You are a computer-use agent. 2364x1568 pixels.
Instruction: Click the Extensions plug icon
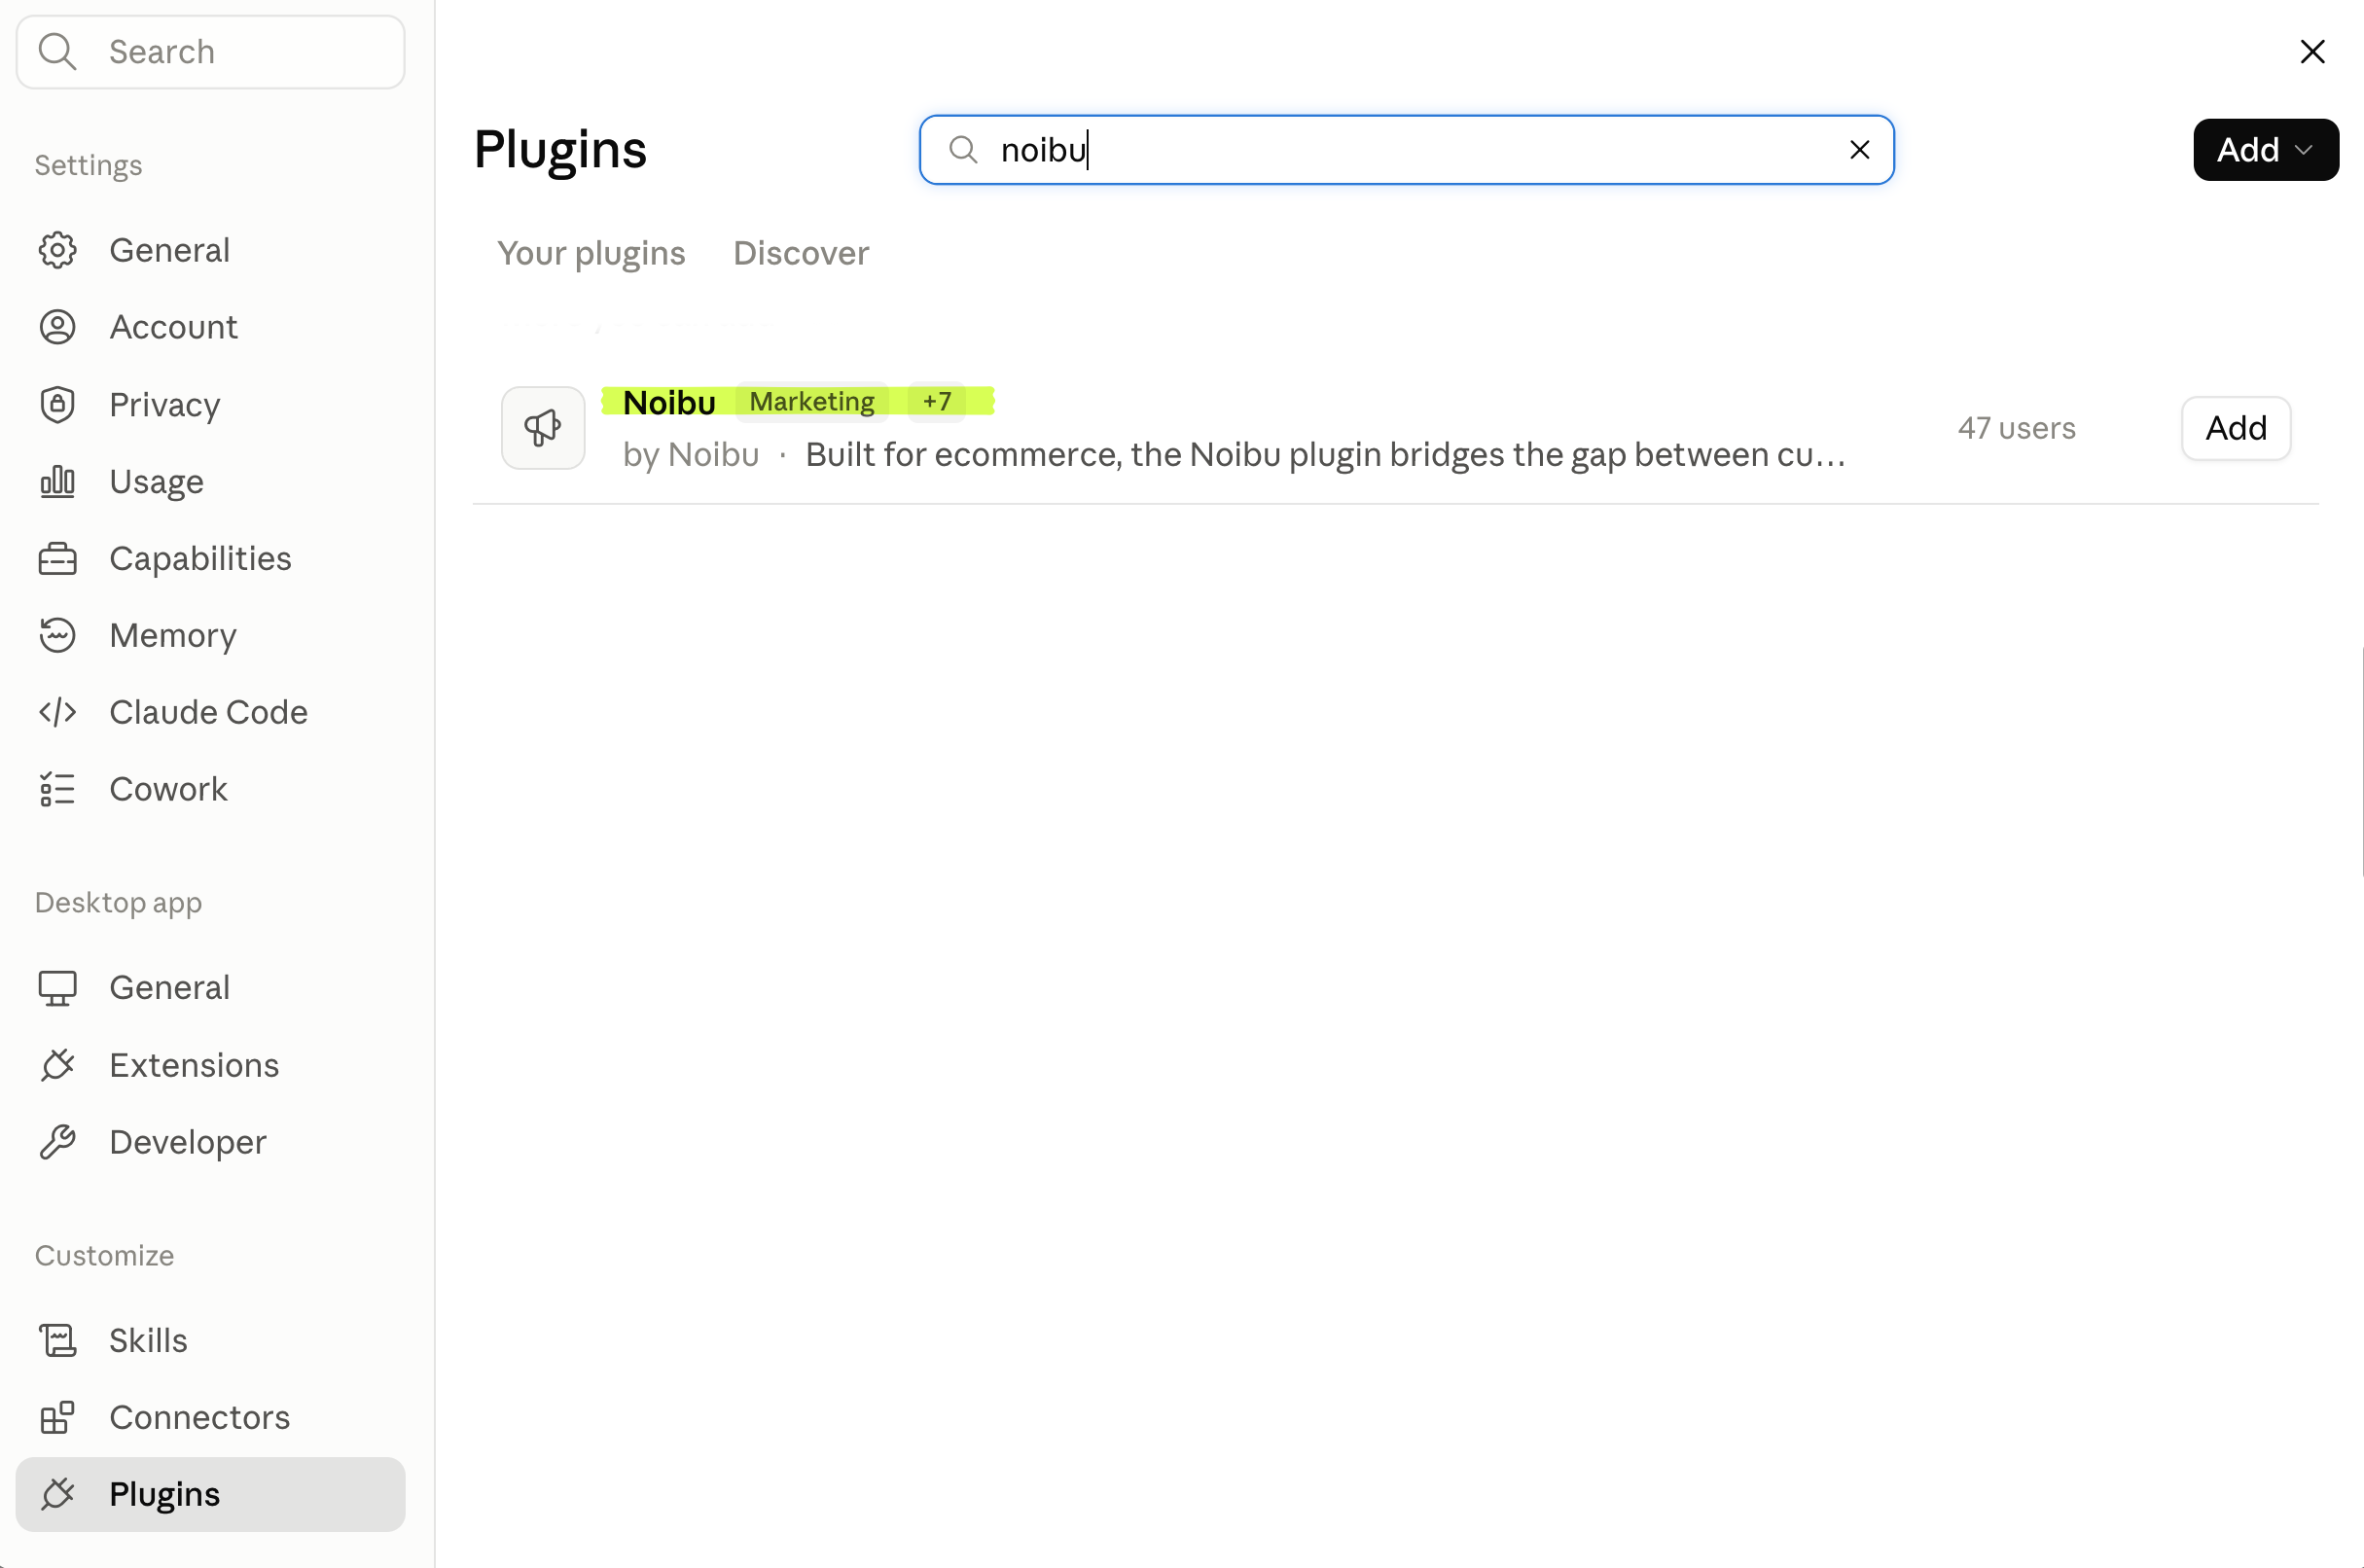coord(58,1065)
